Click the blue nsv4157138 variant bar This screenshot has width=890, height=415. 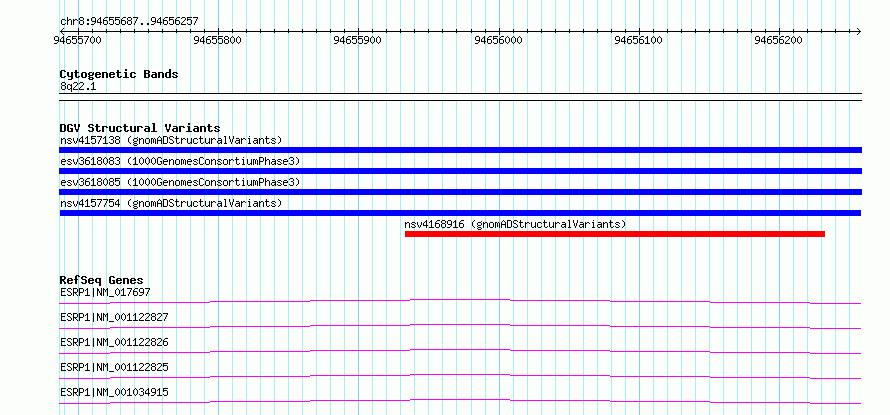[460, 150]
